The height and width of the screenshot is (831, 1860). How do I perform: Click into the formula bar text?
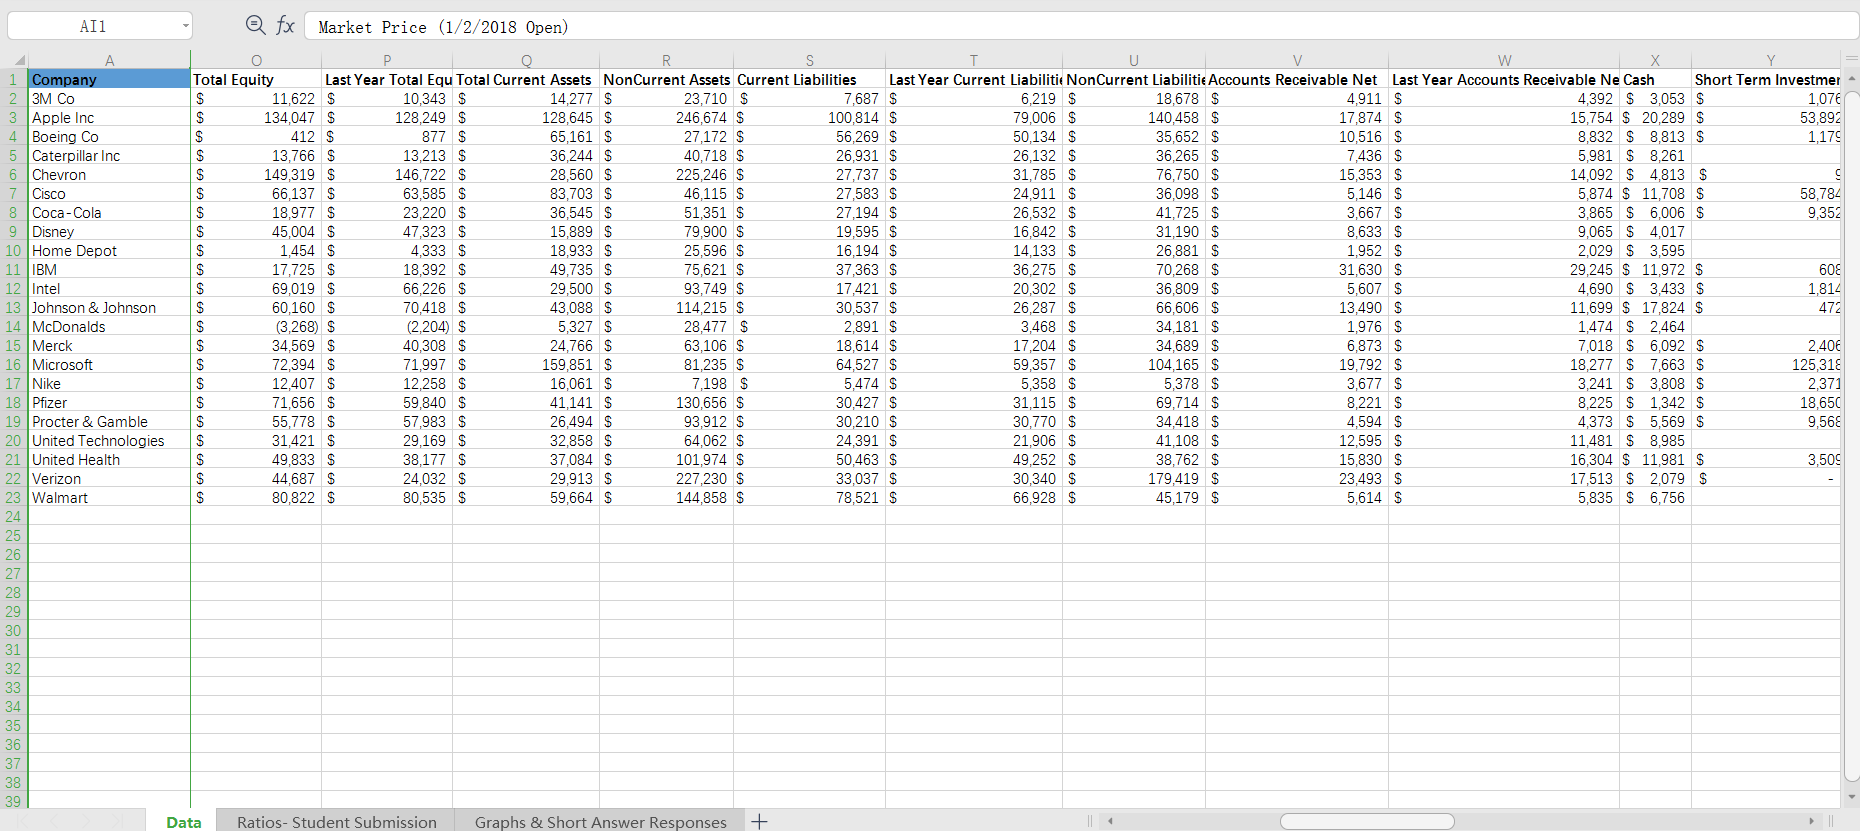[1080, 27]
